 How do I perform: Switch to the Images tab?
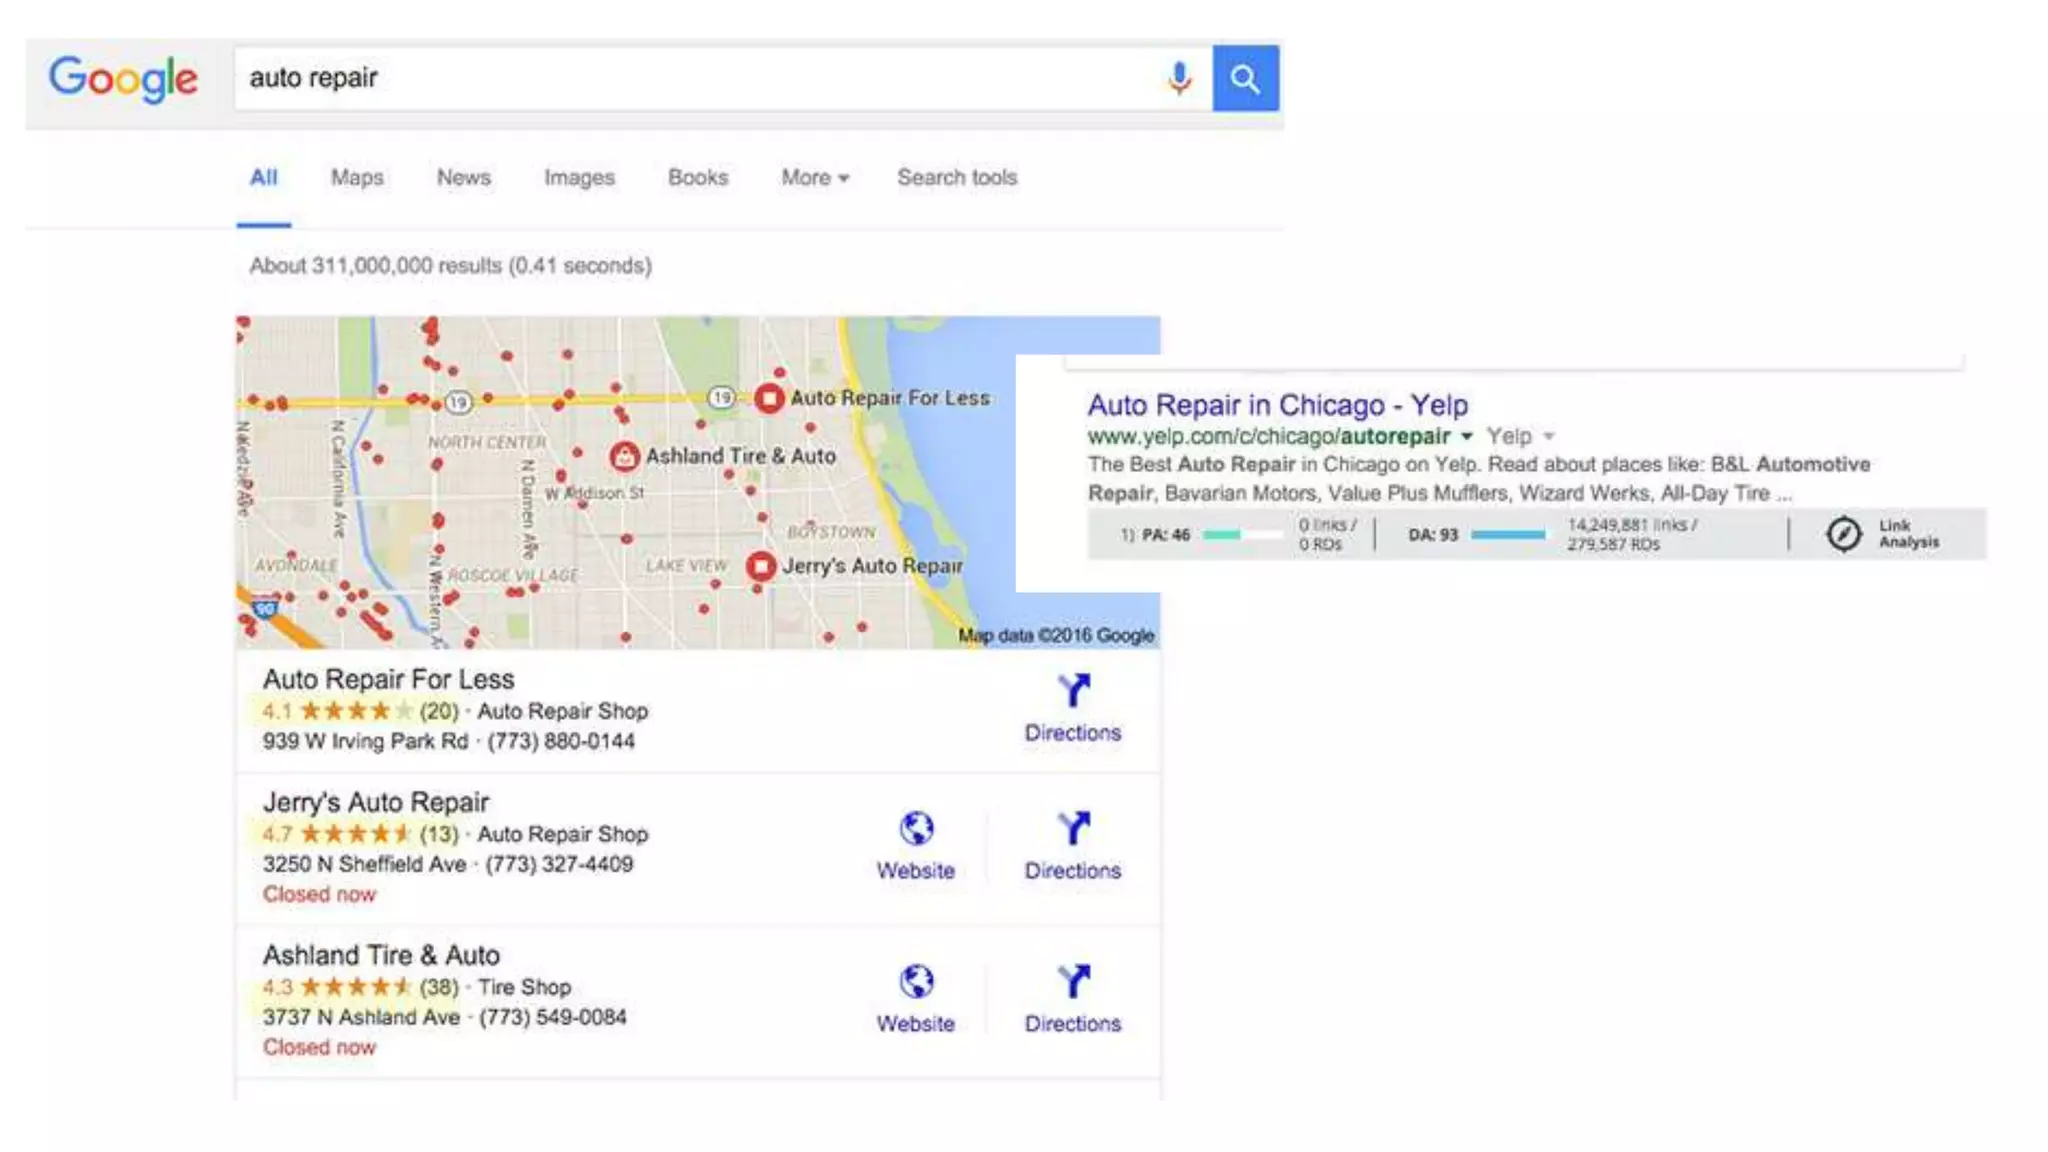click(579, 177)
